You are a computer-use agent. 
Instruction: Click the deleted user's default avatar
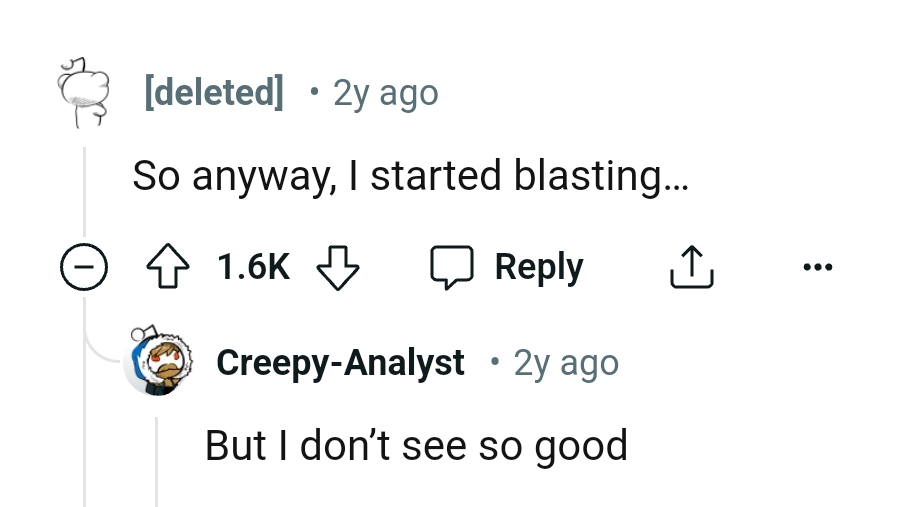[x=83, y=93]
